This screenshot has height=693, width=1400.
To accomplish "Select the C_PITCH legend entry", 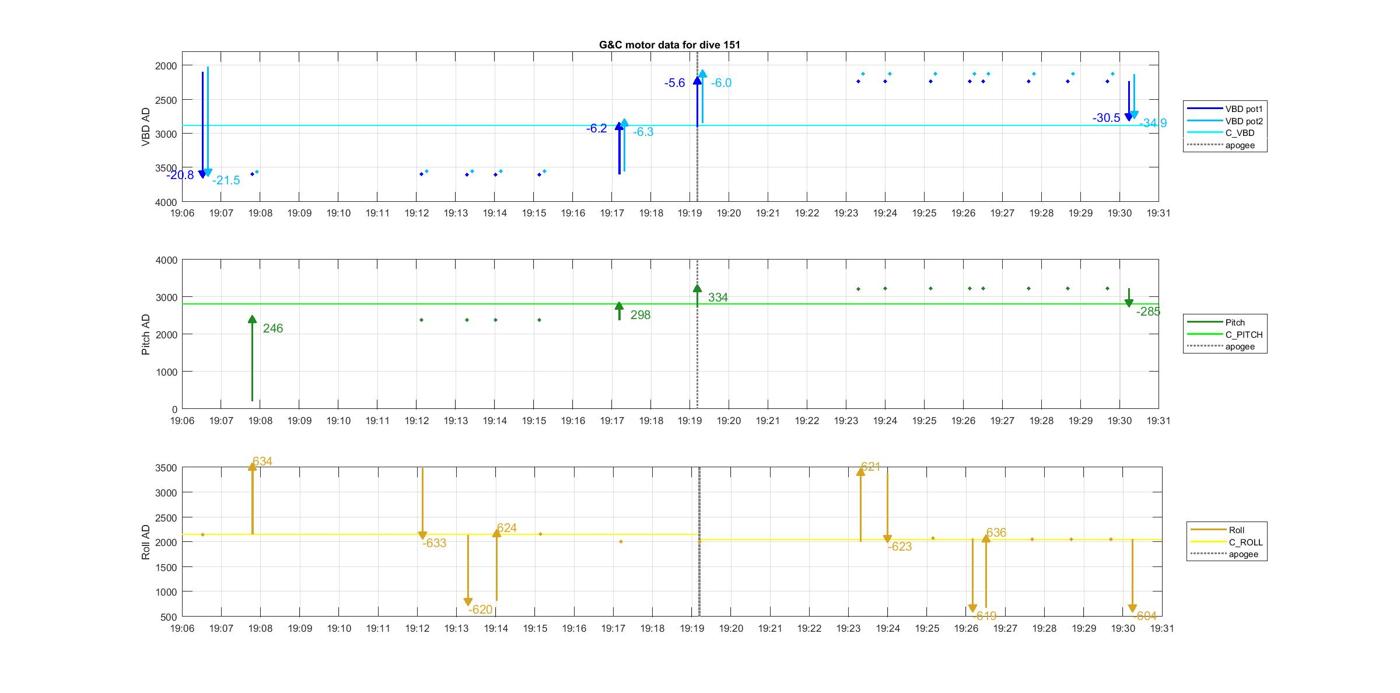I will point(1225,335).
